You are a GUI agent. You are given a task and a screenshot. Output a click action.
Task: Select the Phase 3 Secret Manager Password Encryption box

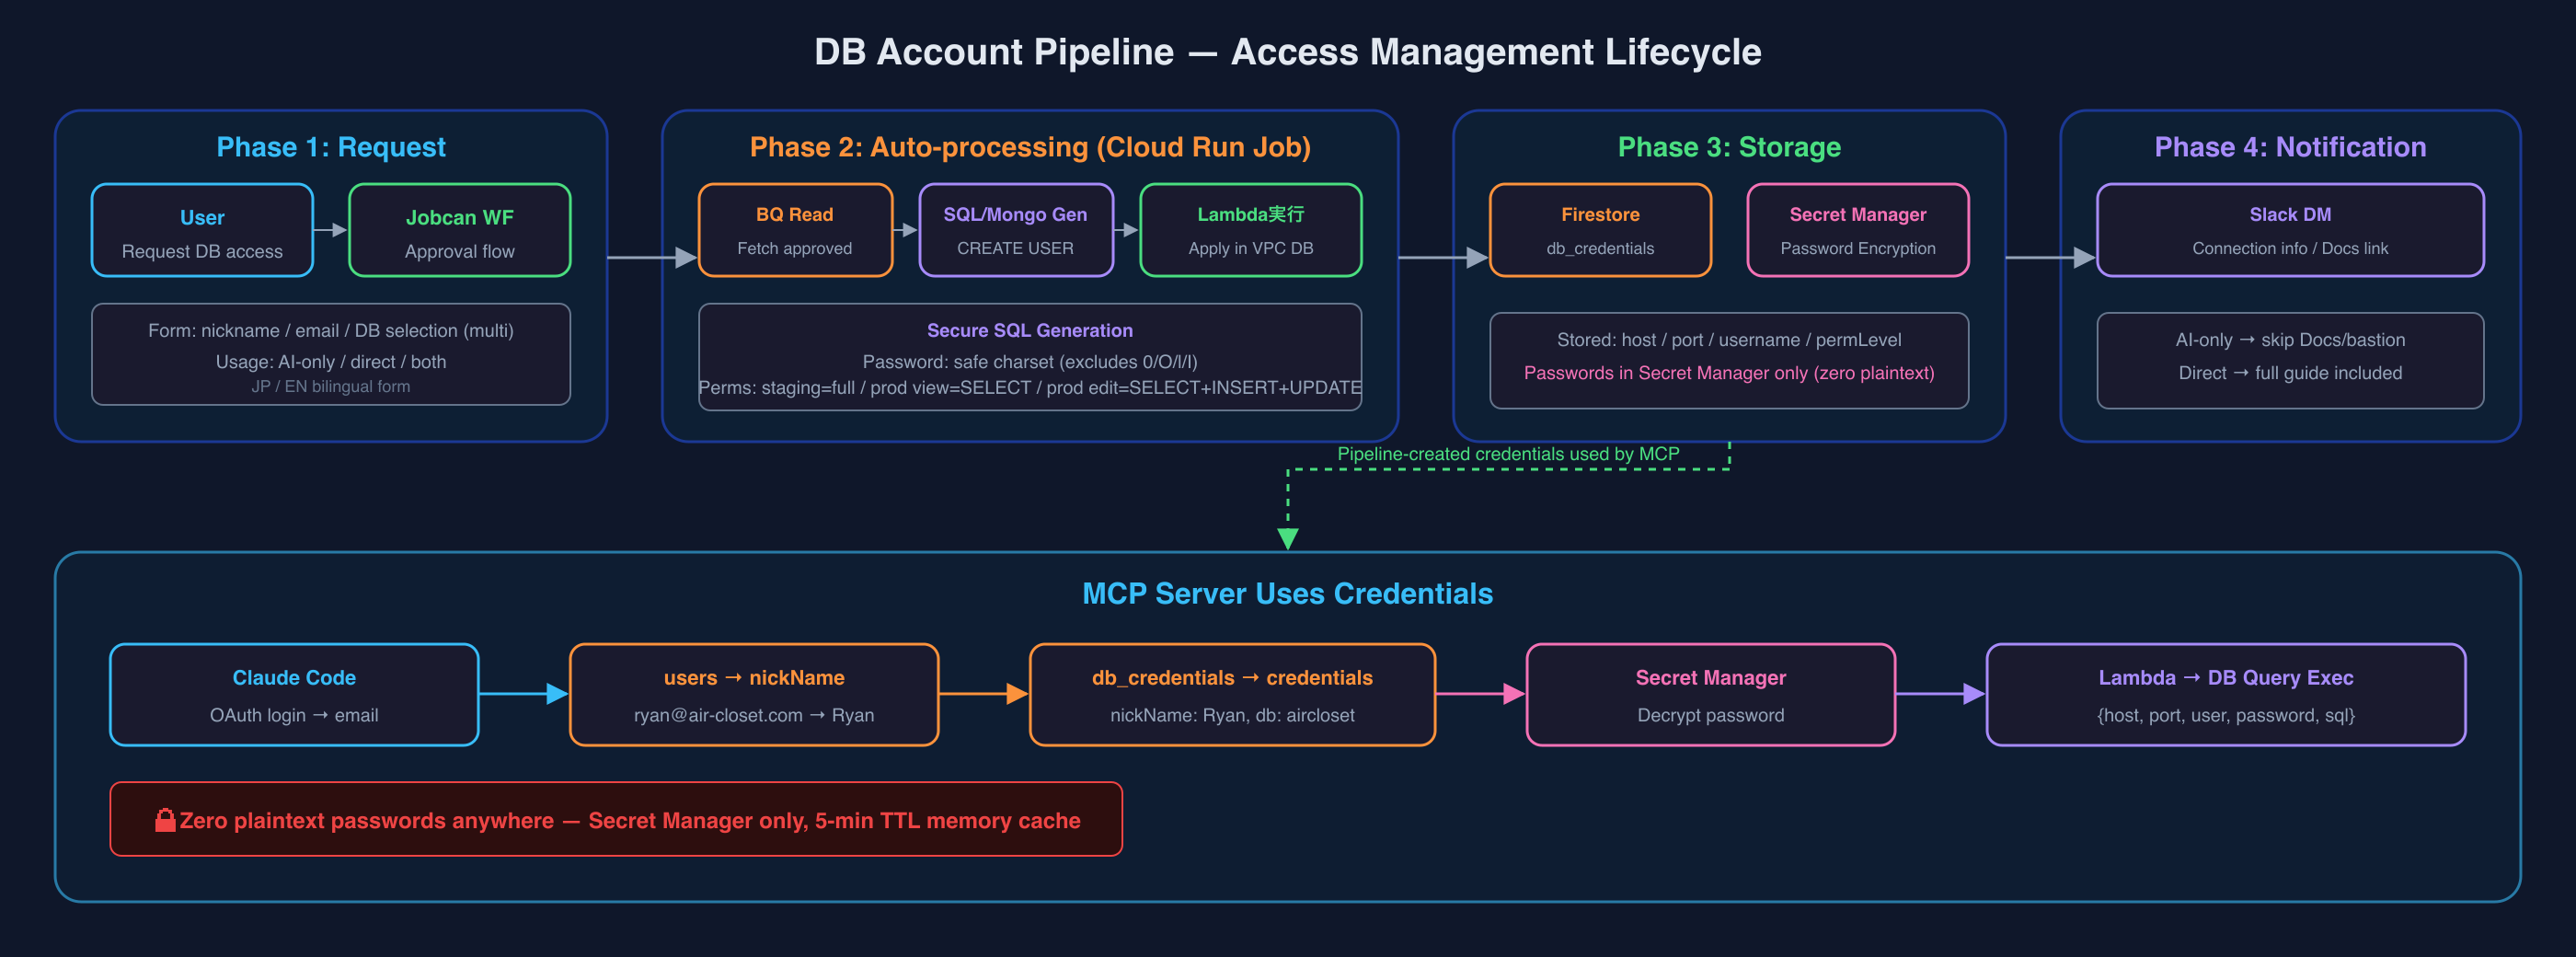click(1858, 230)
